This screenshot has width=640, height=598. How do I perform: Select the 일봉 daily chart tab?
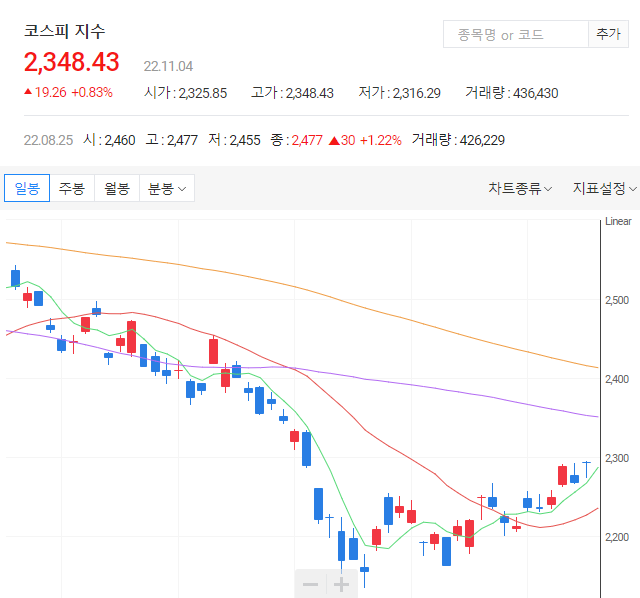click(x=27, y=188)
